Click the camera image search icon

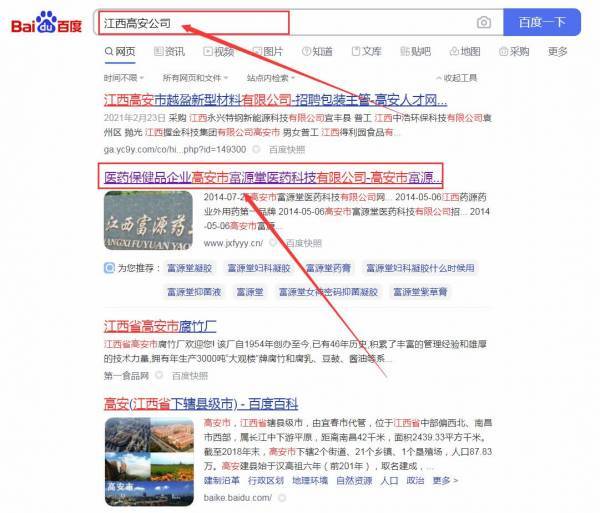(x=484, y=22)
